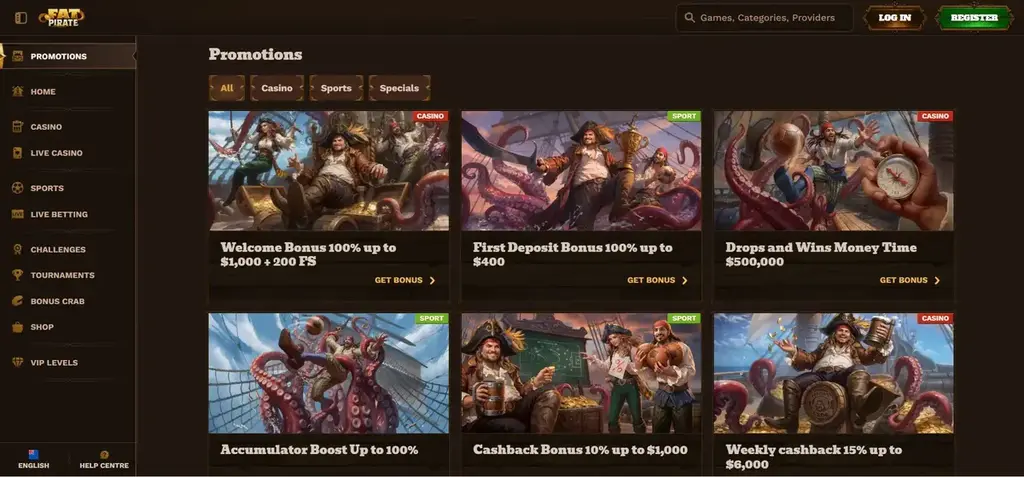The width and height of the screenshot is (1024, 477).
Task: Click Drops and Wins Money Time title
Action: tap(821, 254)
